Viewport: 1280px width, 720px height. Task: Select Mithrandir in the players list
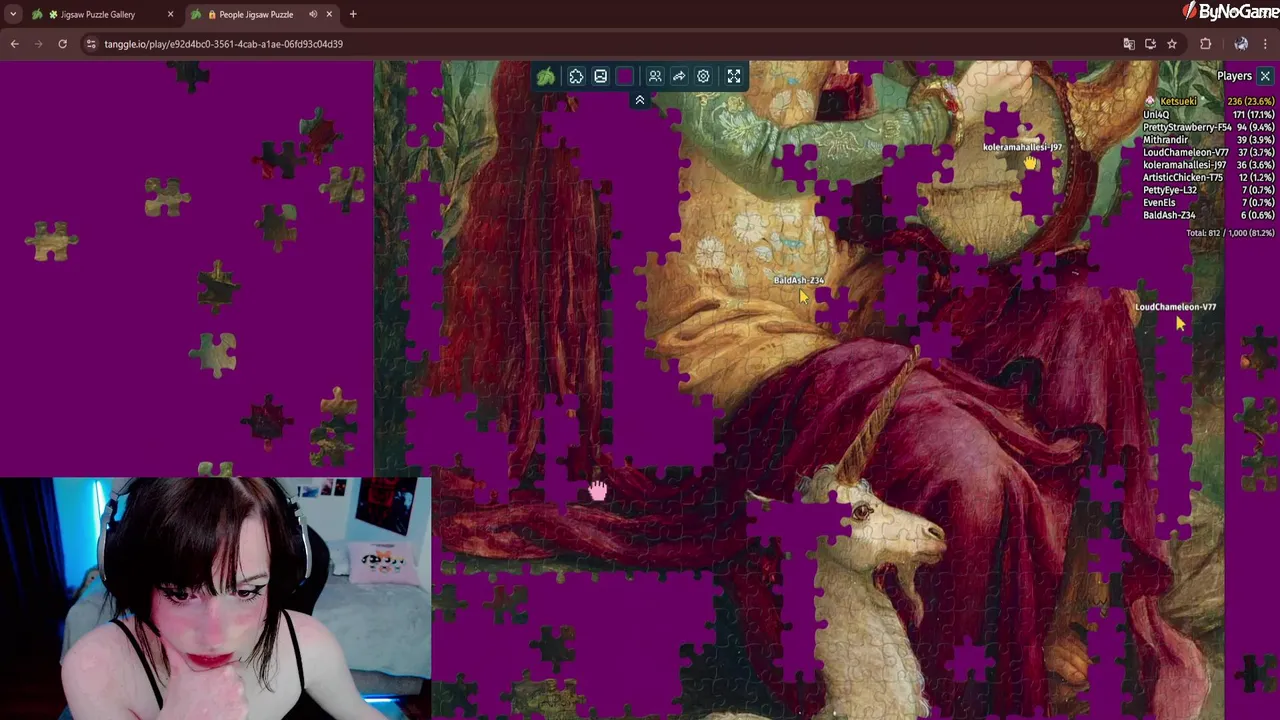coord(1165,140)
